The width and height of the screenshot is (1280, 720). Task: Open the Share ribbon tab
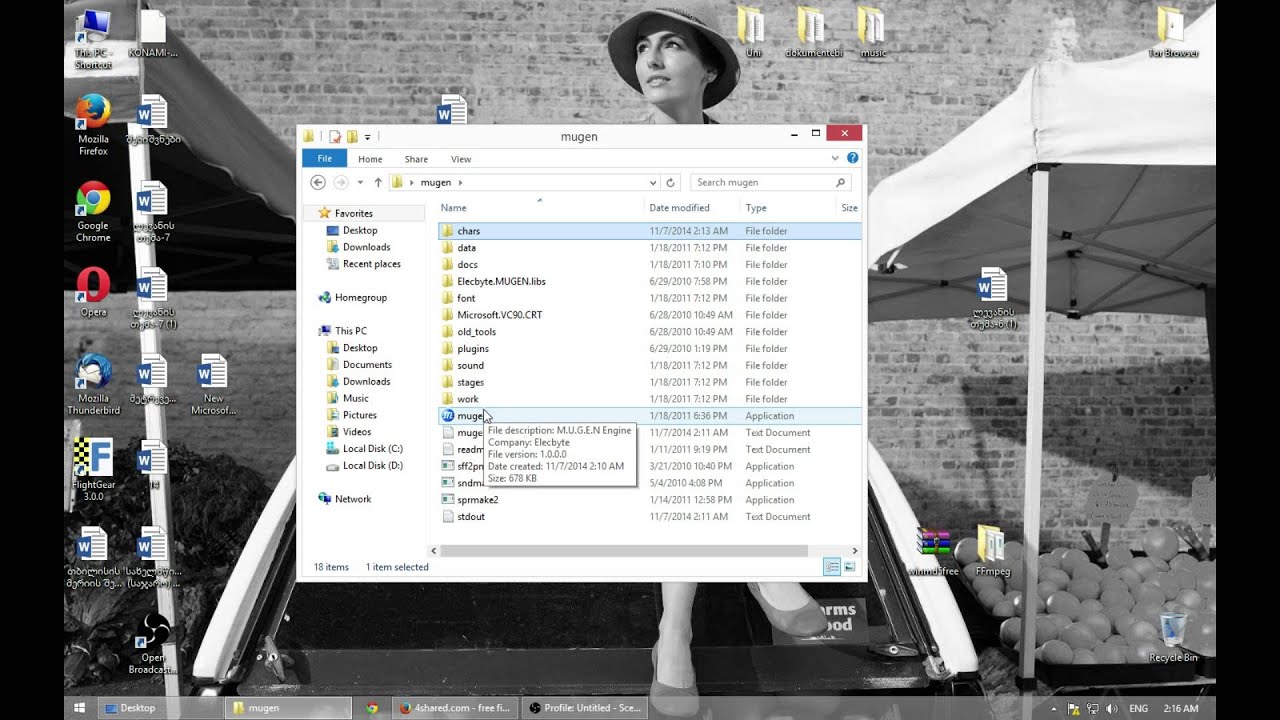(x=416, y=159)
